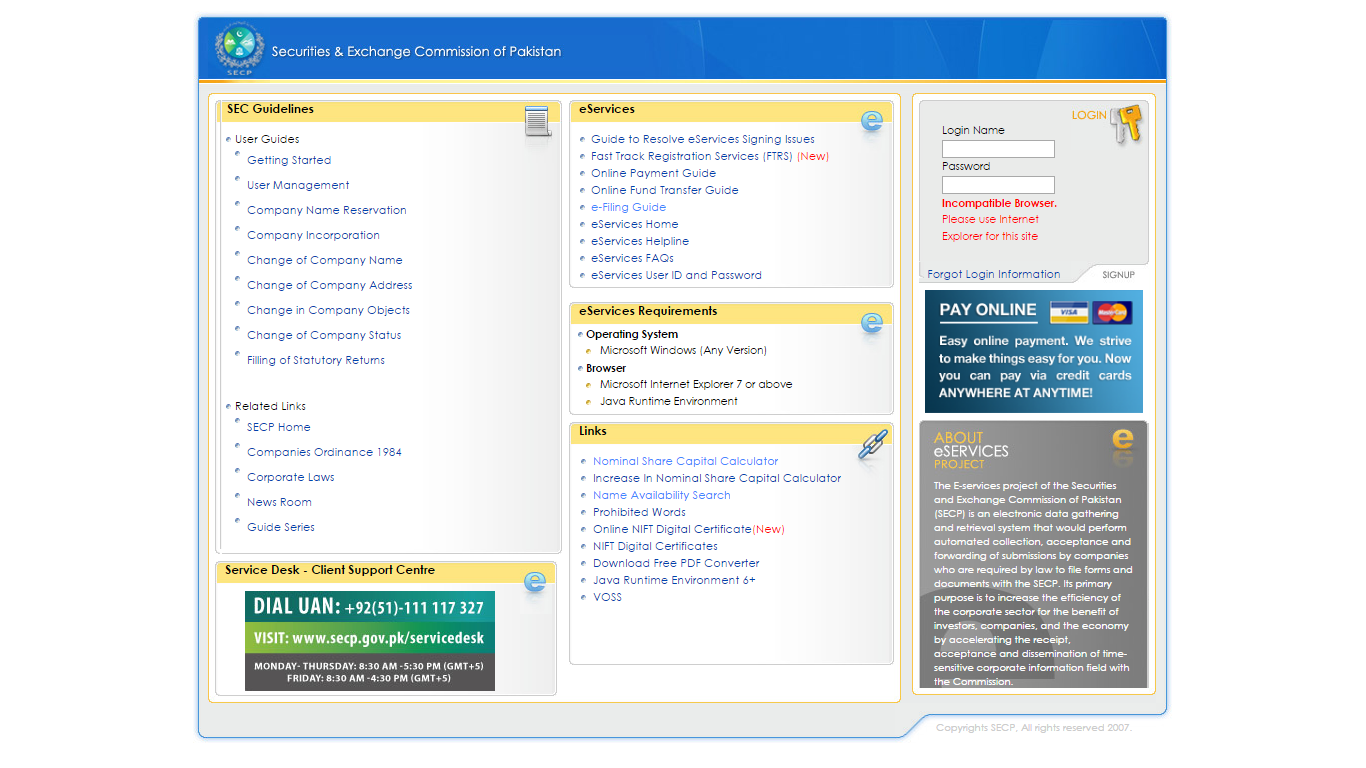Image resolution: width=1366 pixels, height=768 pixels.
Task: Open Companies Ordinance 1984 link
Action: (324, 452)
